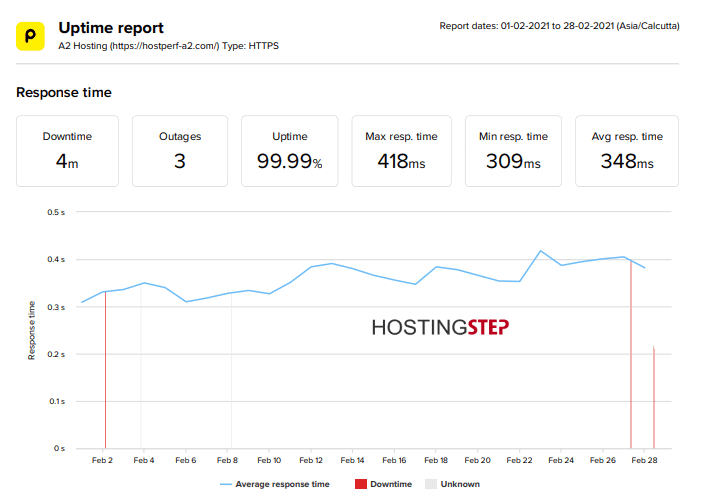Click the Feb 8 x-axis label
Screen dimensions: 707x498
tap(227, 460)
